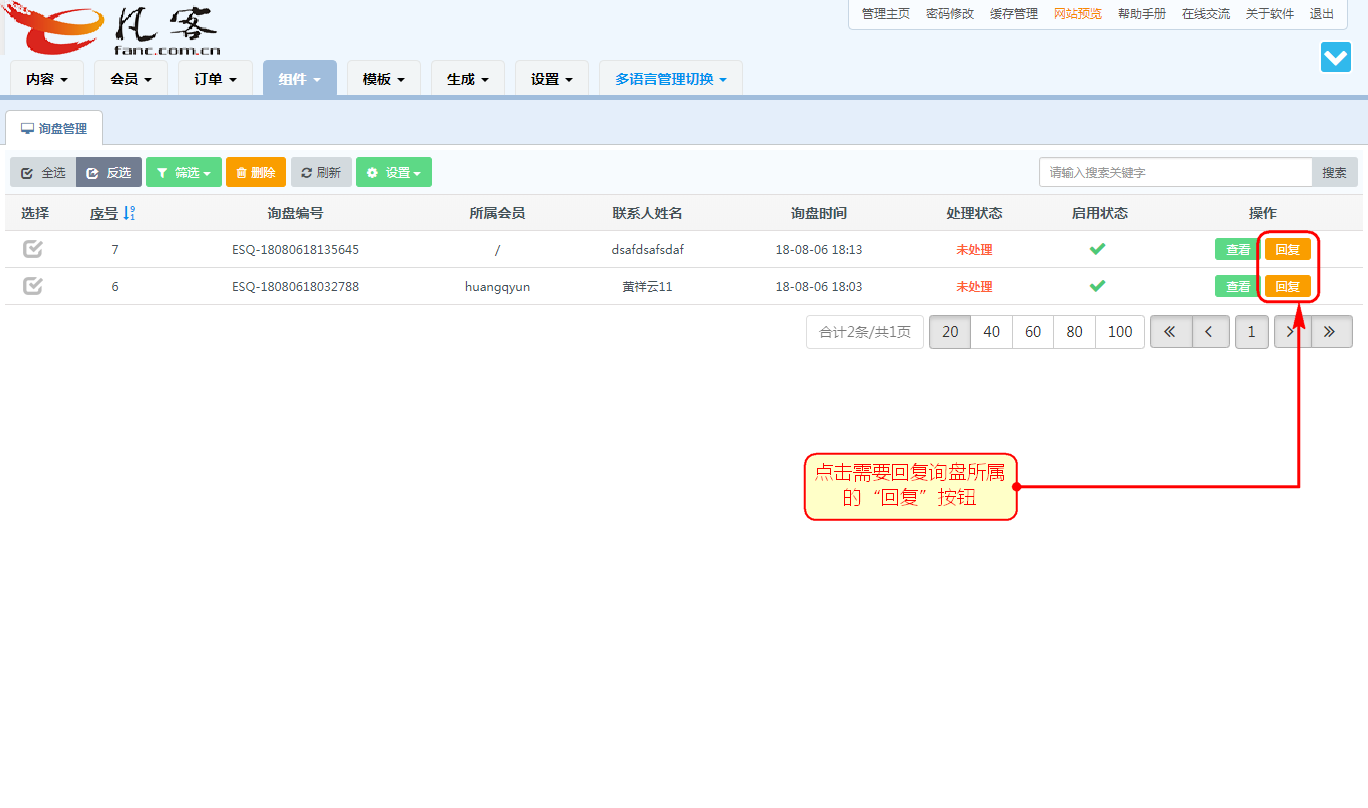The height and width of the screenshot is (808, 1368).
Task: Switch to the 询盘管理 tab
Action: (x=54, y=129)
